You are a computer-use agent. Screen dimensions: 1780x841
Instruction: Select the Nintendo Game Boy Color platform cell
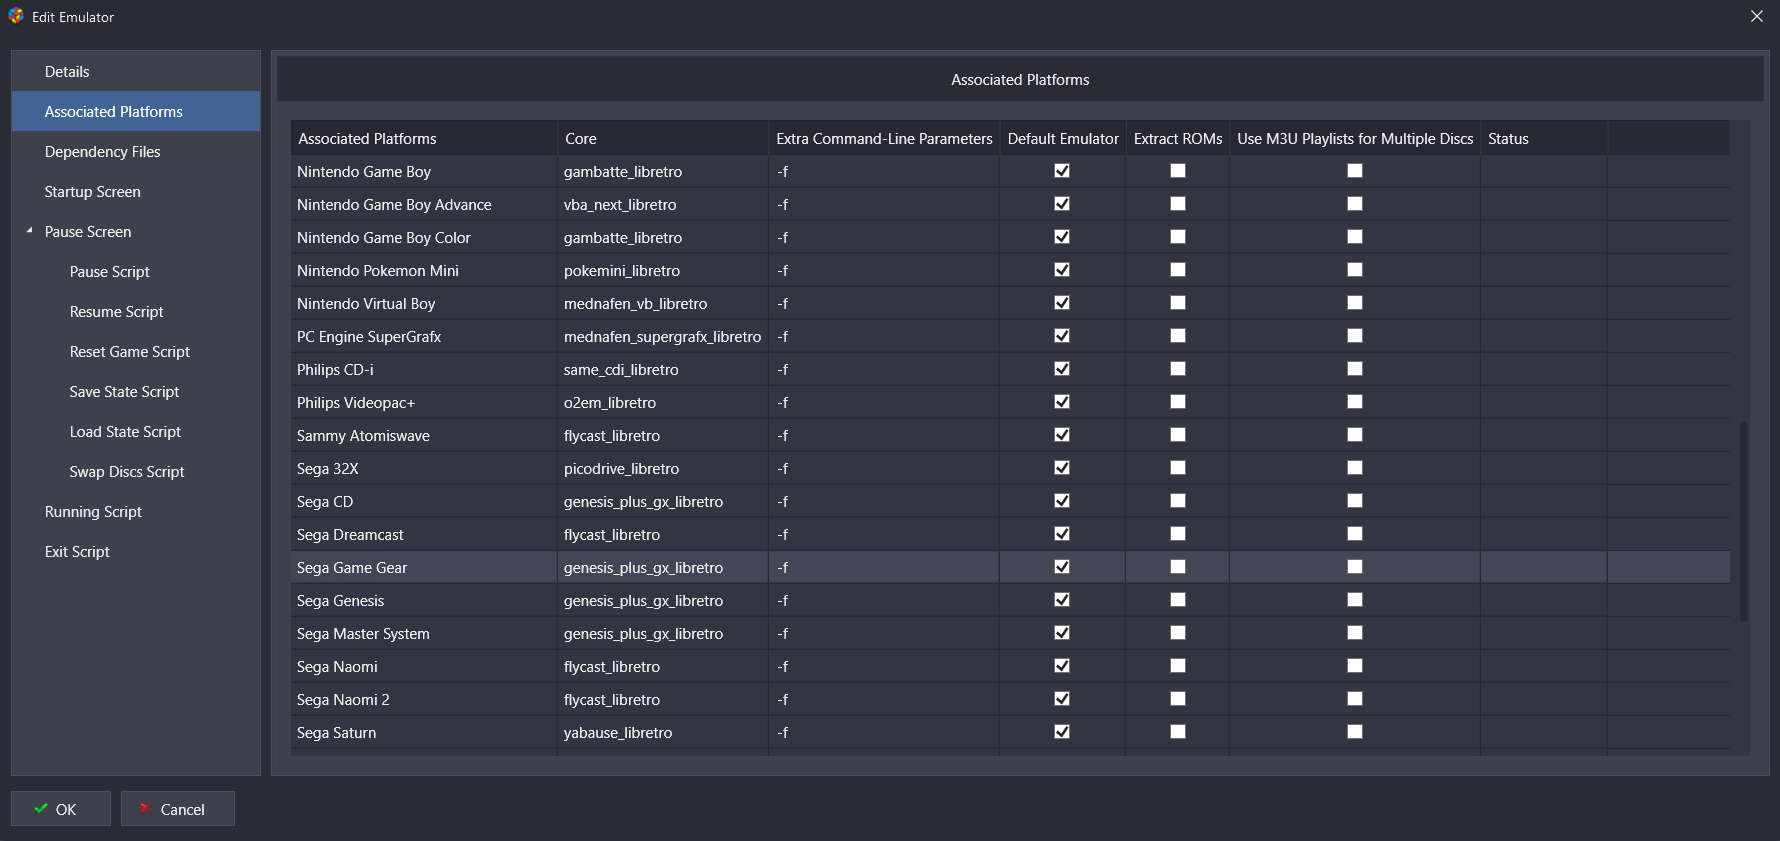tap(424, 238)
